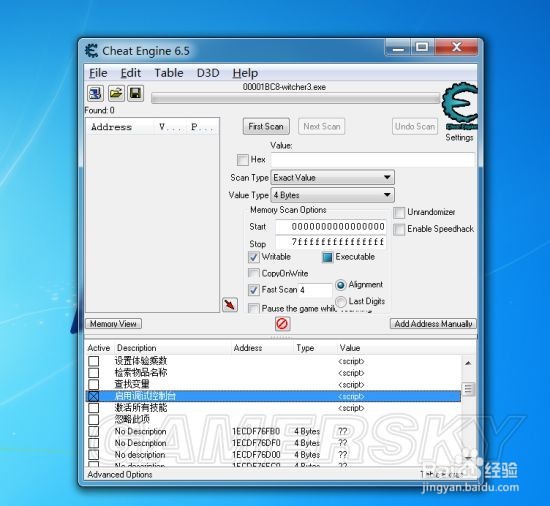Click the scan progress bar
The image size is (550, 506).
[295, 99]
